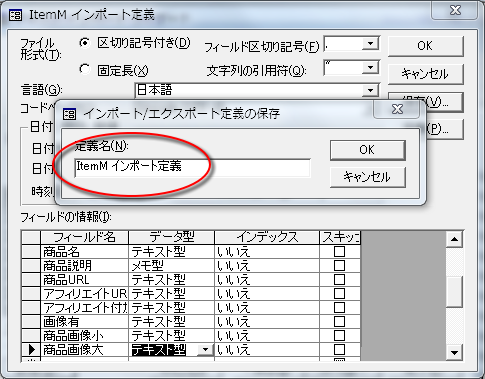Viewport: 485px width, 379px height.
Task: Close the save definition dialog
Action: pyautogui.click(x=397, y=109)
